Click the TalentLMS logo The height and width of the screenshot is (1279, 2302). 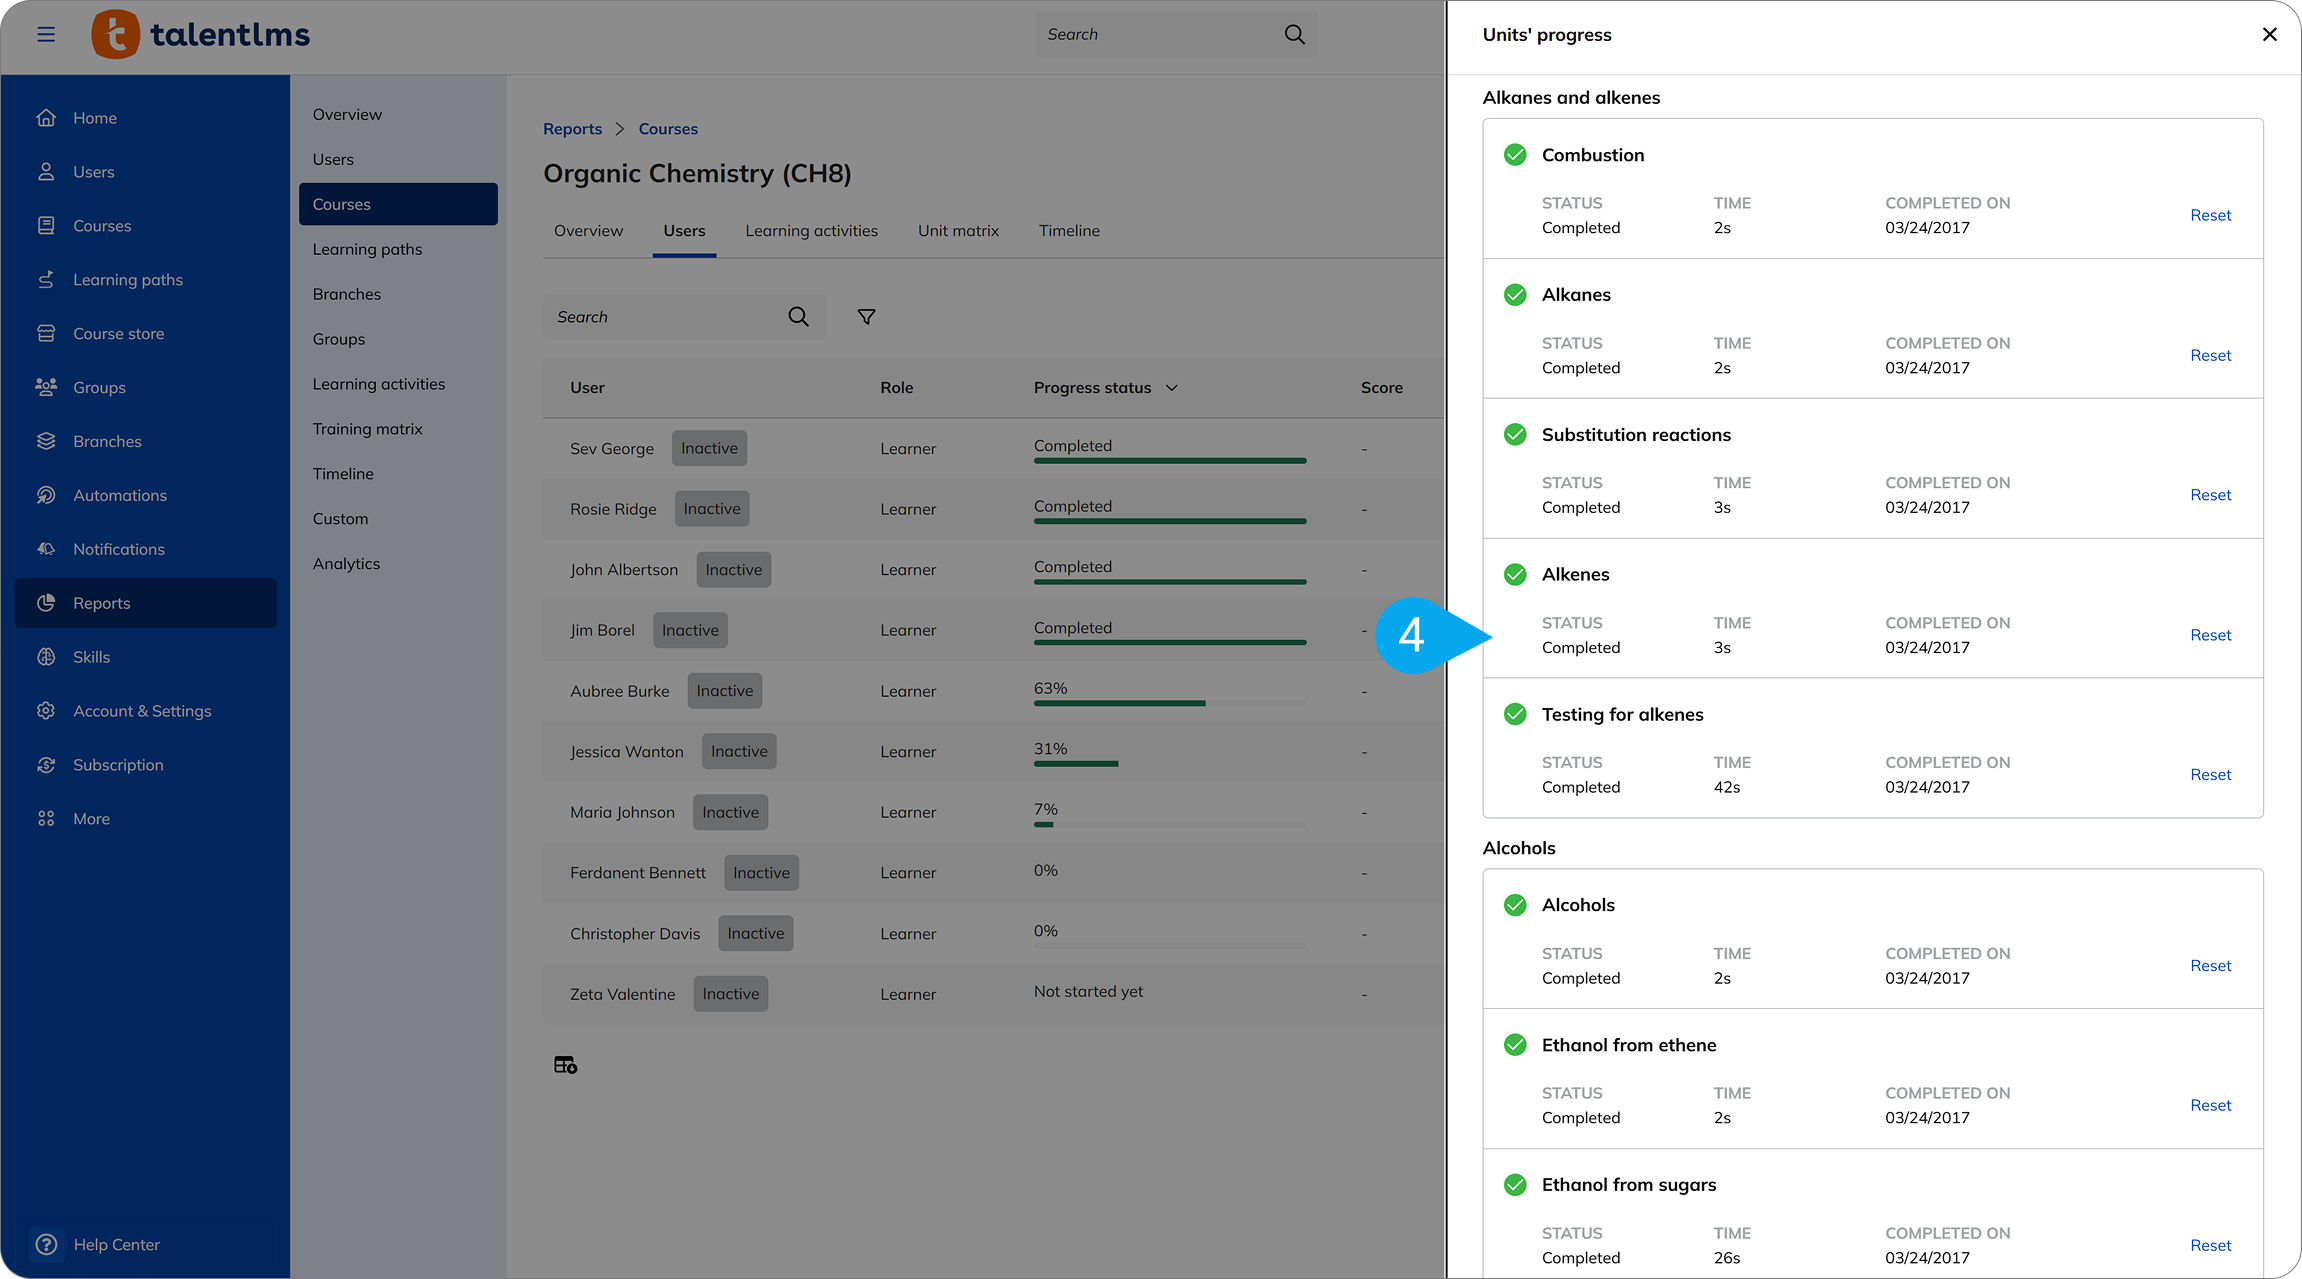tap(201, 35)
